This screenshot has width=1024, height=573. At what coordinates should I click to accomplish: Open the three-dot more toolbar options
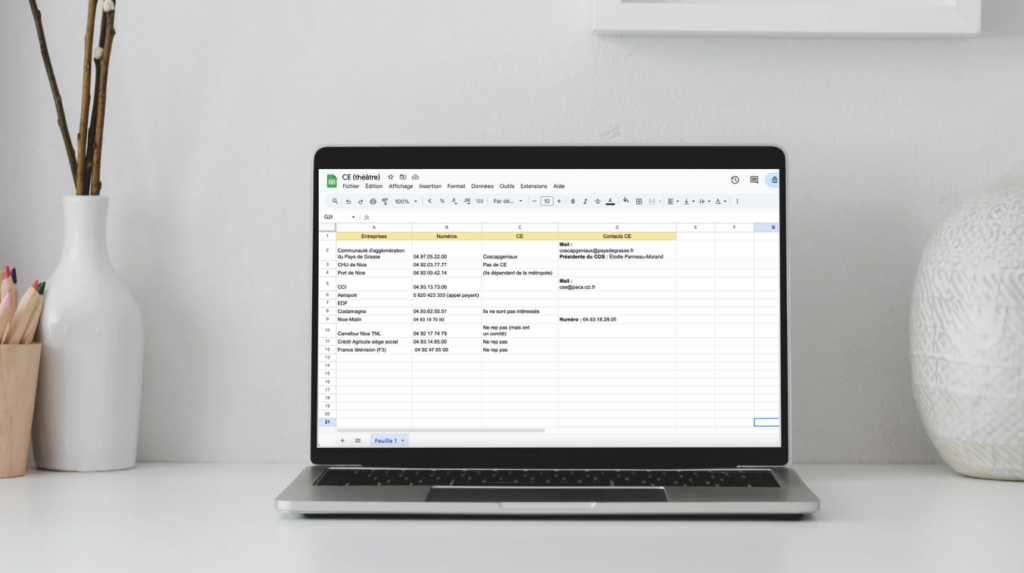tap(737, 201)
